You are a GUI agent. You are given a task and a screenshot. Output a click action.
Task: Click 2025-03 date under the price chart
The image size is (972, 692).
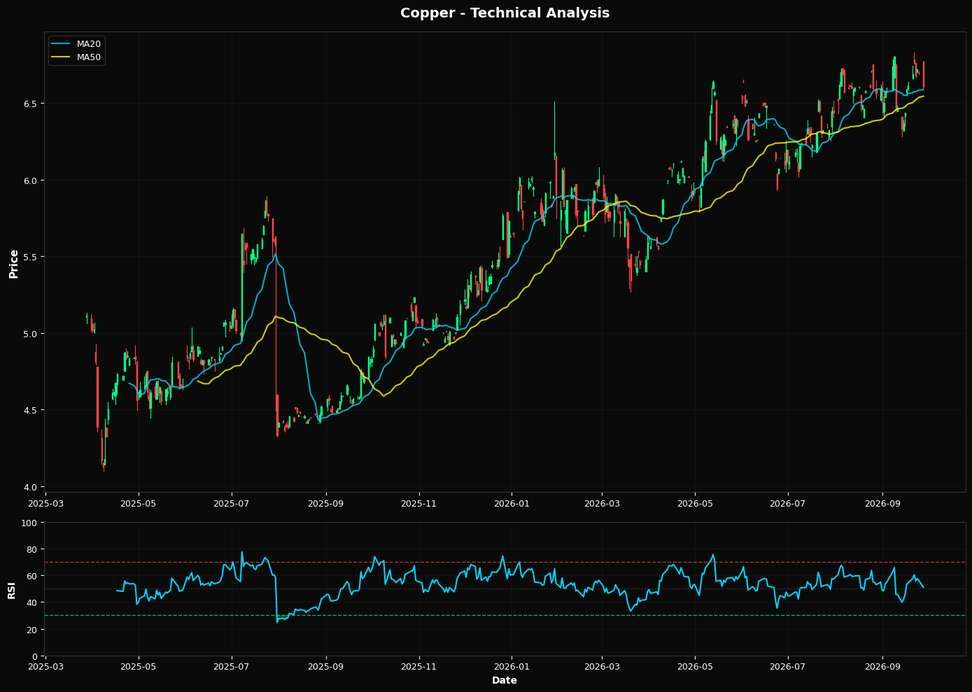pos(46,504)
